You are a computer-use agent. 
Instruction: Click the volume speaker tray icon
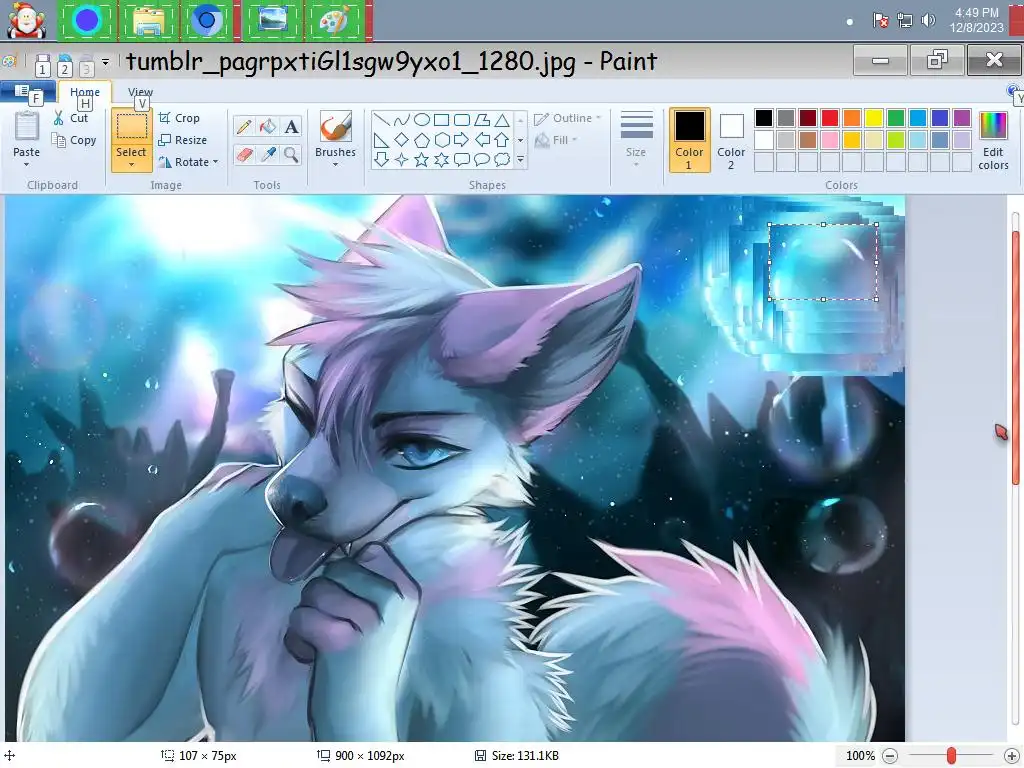click(x=928, y=21)
